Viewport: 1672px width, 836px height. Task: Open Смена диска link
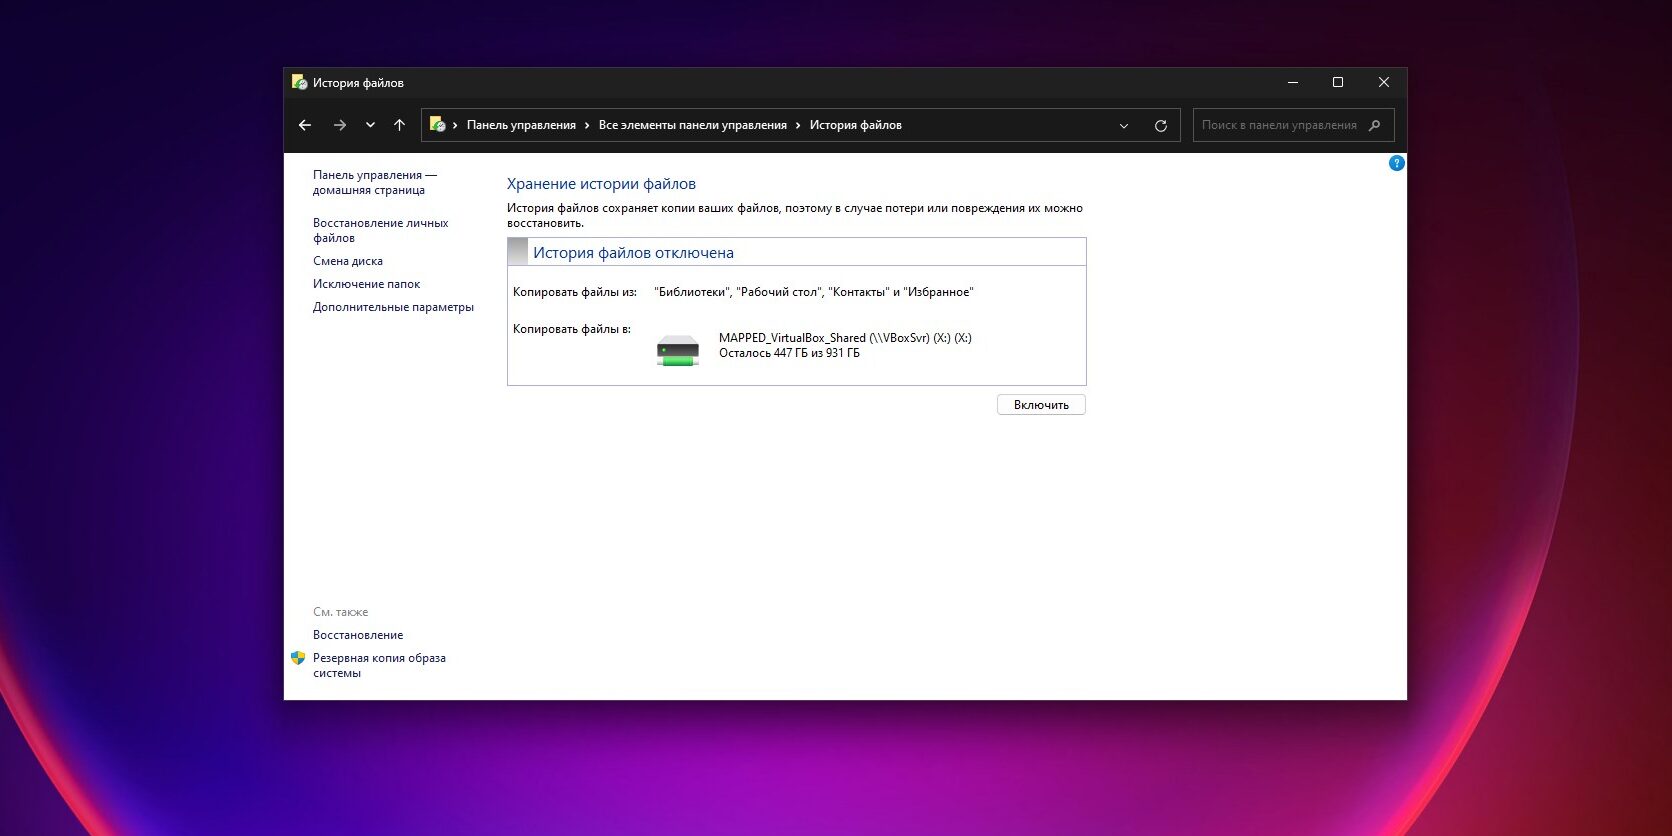(x=347, y=261)
